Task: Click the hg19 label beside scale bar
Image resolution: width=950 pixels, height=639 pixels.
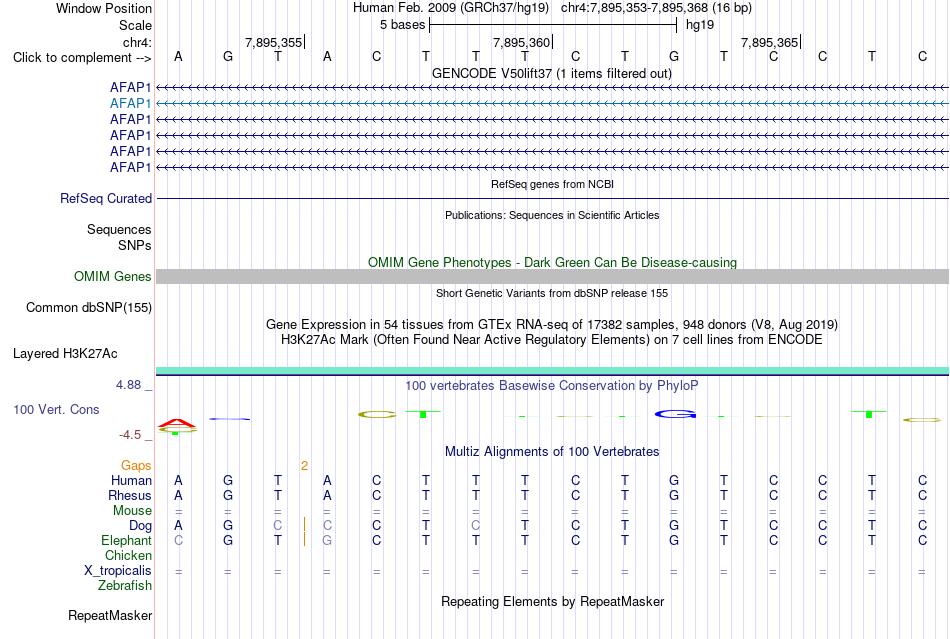Action: (700, 25)
